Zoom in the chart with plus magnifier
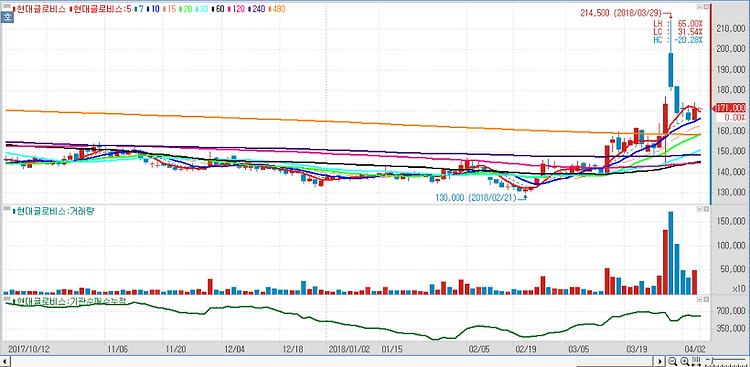 tap(684, 361)
